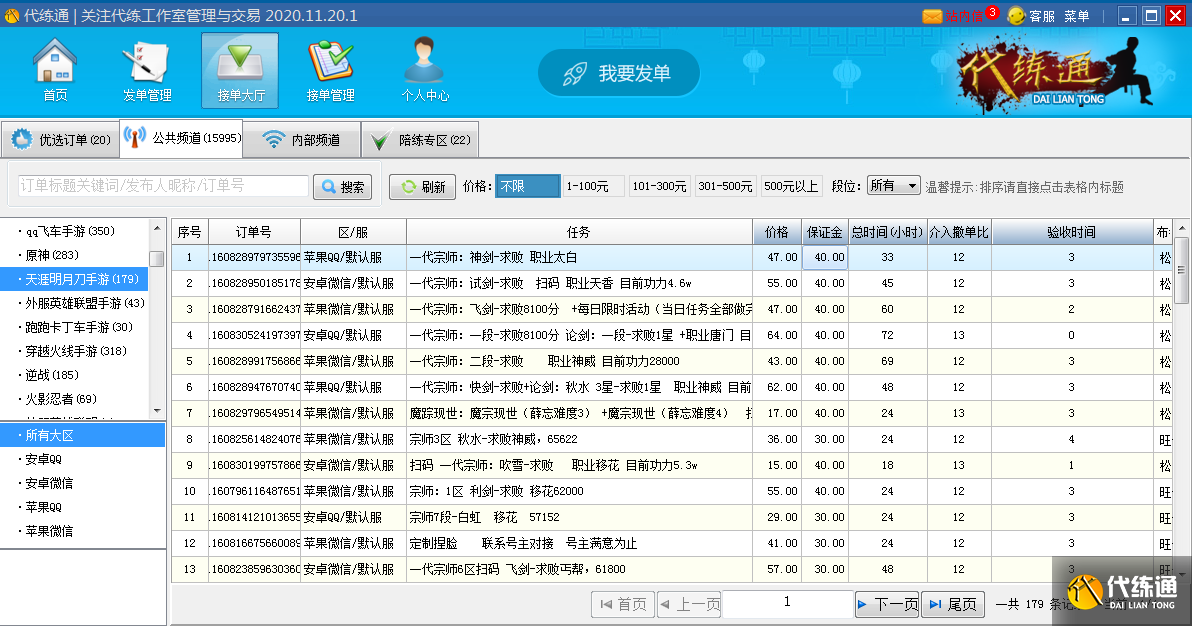Select the 不限 price filter

pyautogui.click(x=527, y=186)
